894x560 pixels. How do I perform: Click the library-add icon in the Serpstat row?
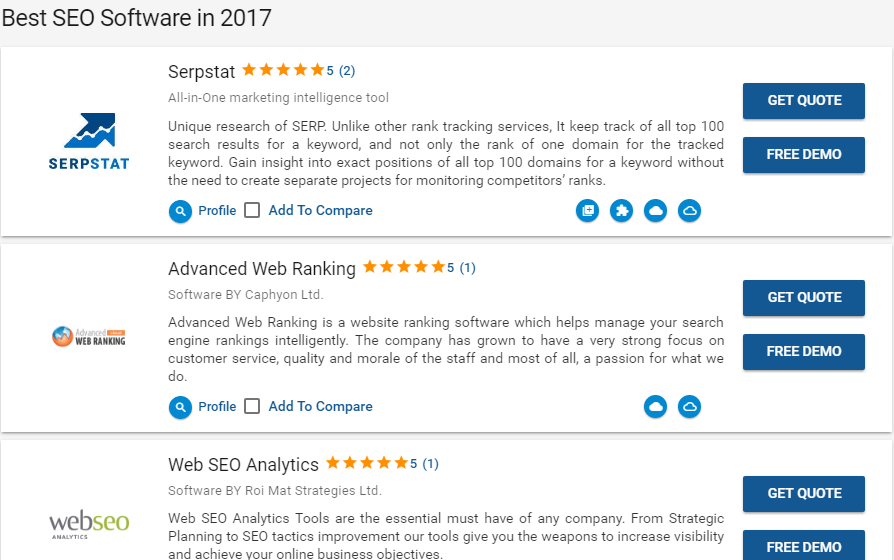(587, 211)
